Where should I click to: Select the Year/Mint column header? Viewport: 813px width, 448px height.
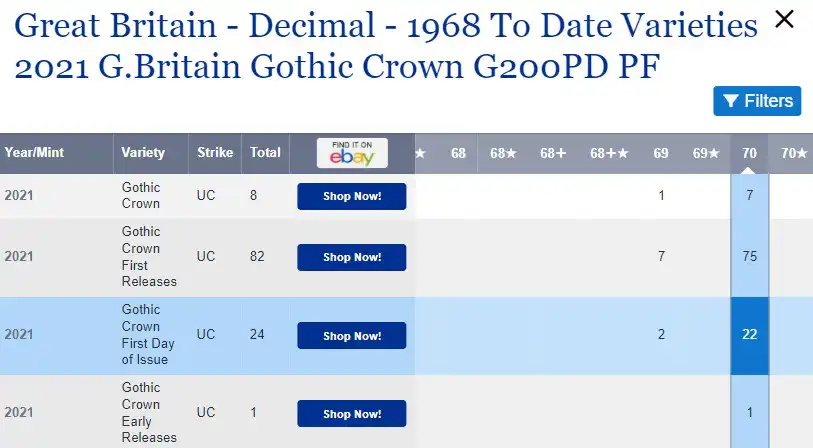[34, 152]
